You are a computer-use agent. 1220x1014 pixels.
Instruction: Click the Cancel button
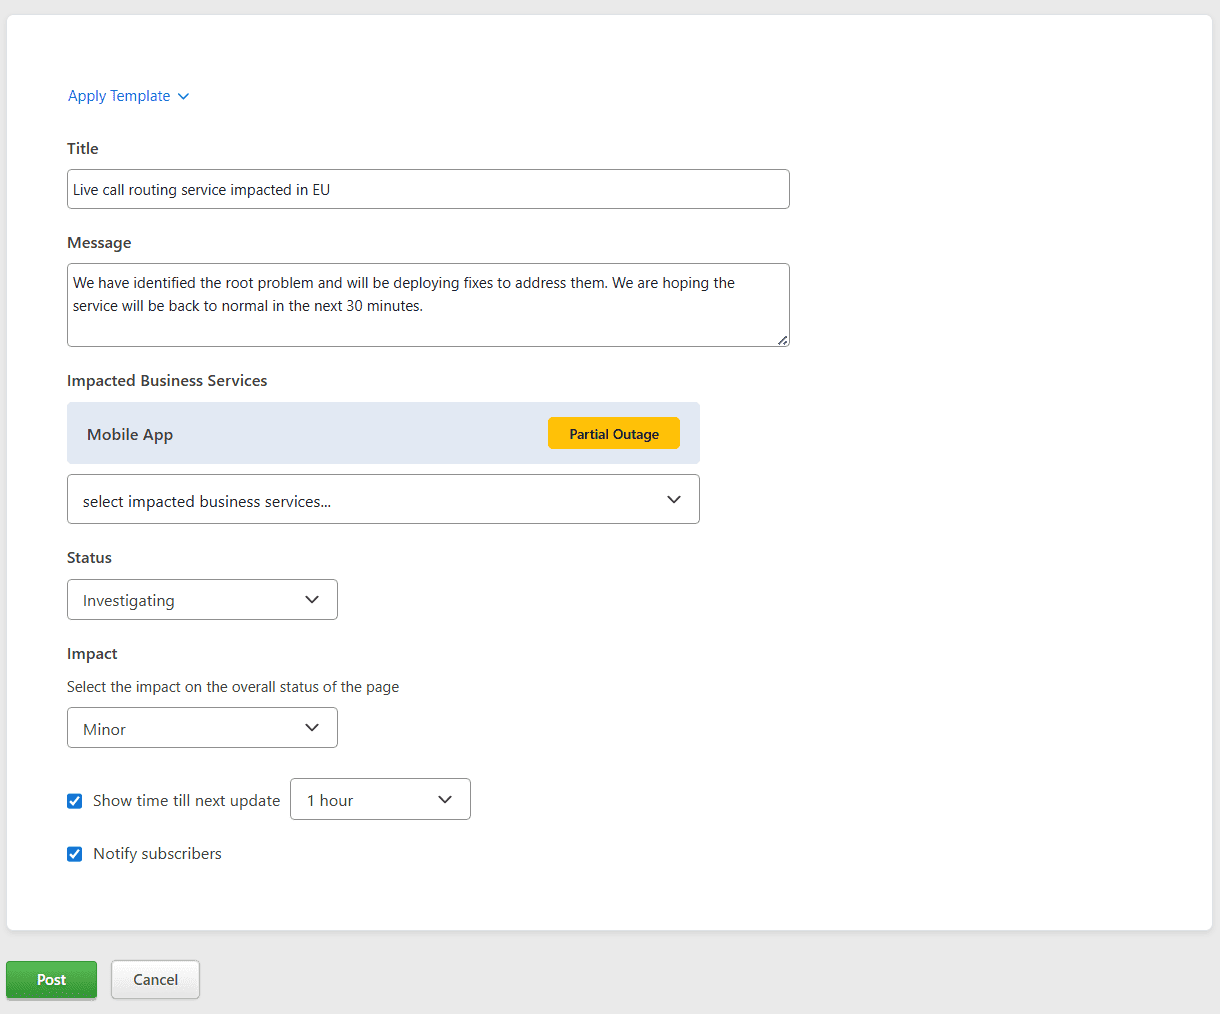155,980
